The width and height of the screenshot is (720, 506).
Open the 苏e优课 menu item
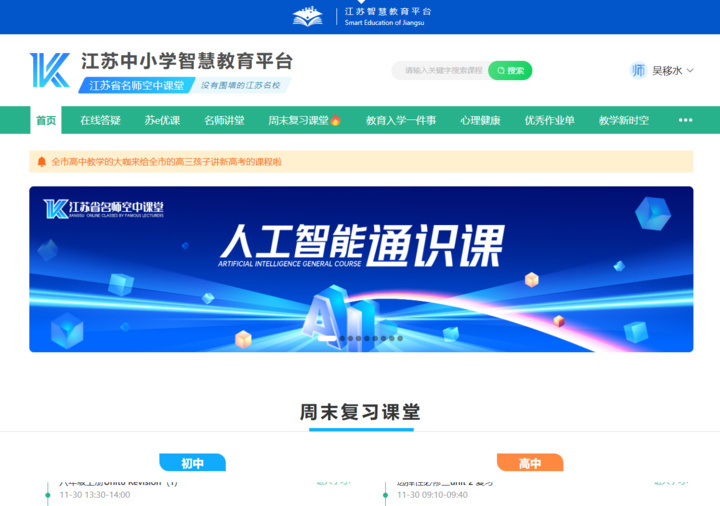162,120
